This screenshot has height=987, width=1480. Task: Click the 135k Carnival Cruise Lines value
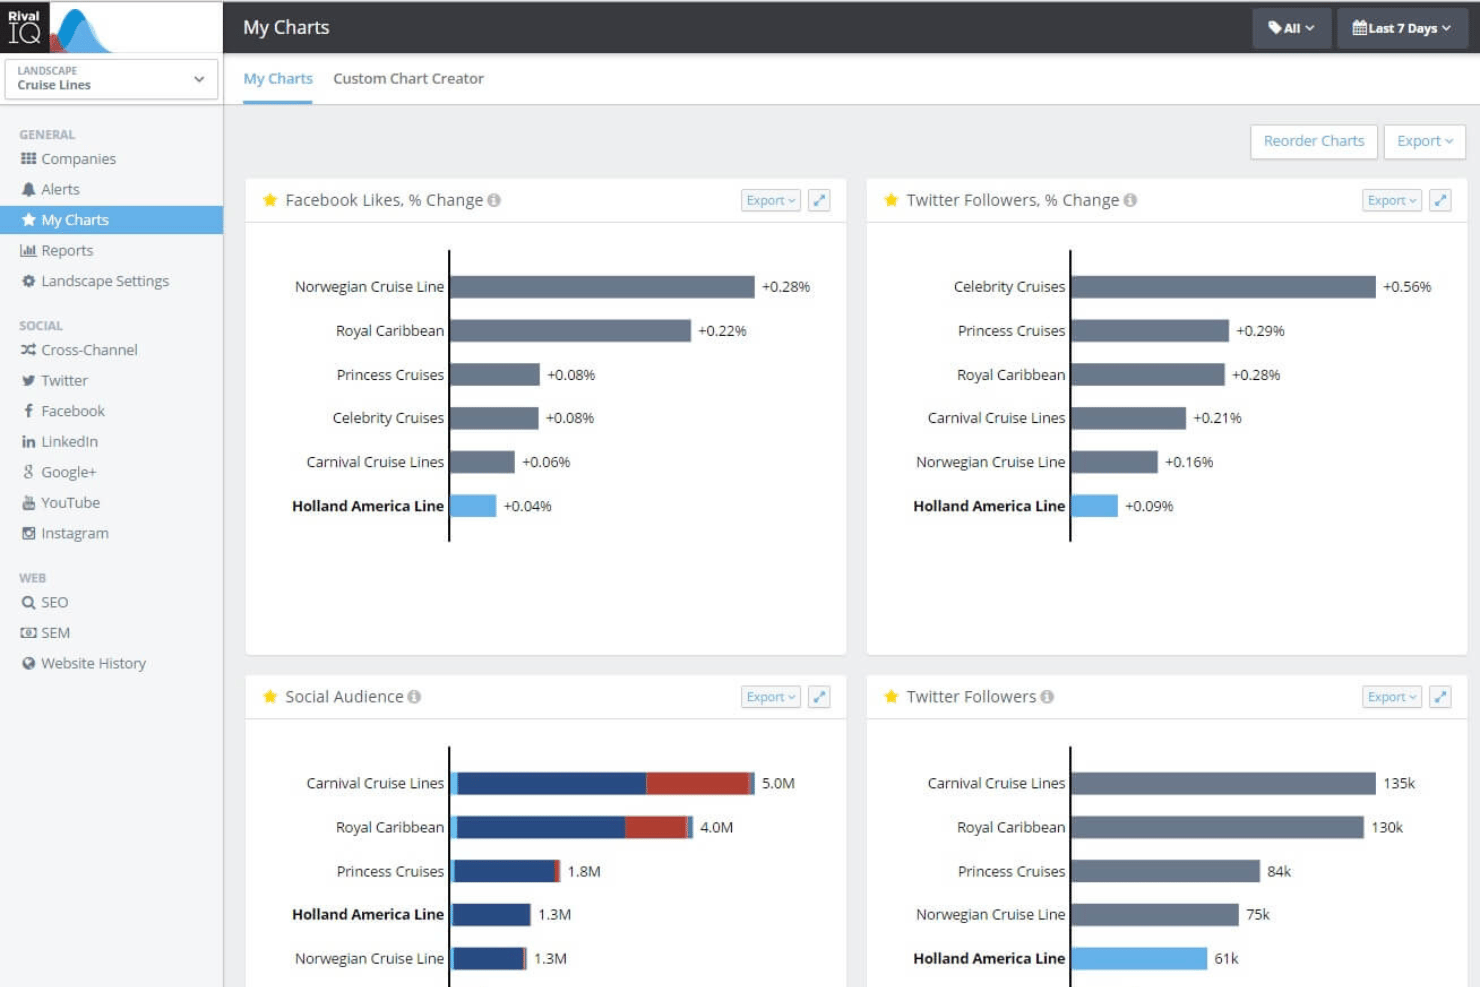click(x=1399, y=783)
